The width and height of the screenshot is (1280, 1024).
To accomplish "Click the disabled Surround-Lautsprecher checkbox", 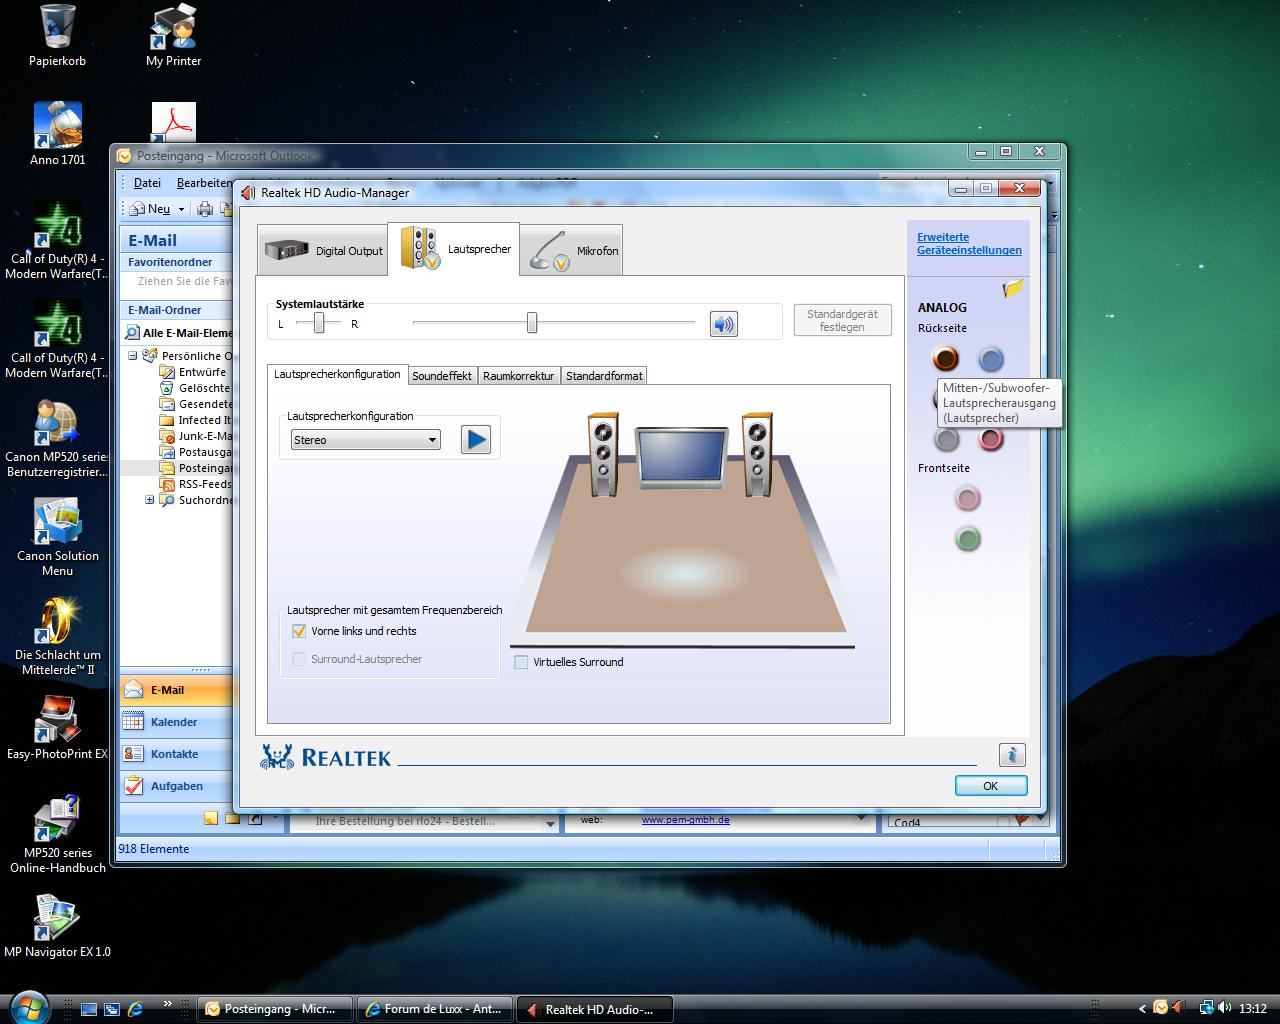I will point(298,659).
